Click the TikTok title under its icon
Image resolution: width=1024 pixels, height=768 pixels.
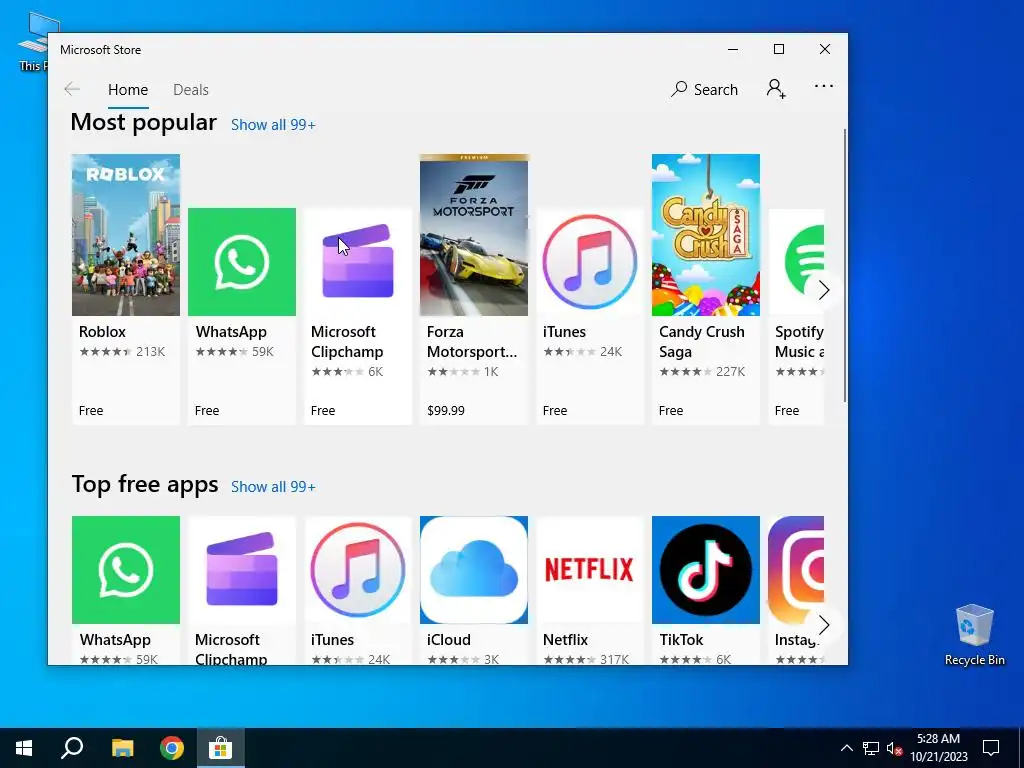point(681,640)
